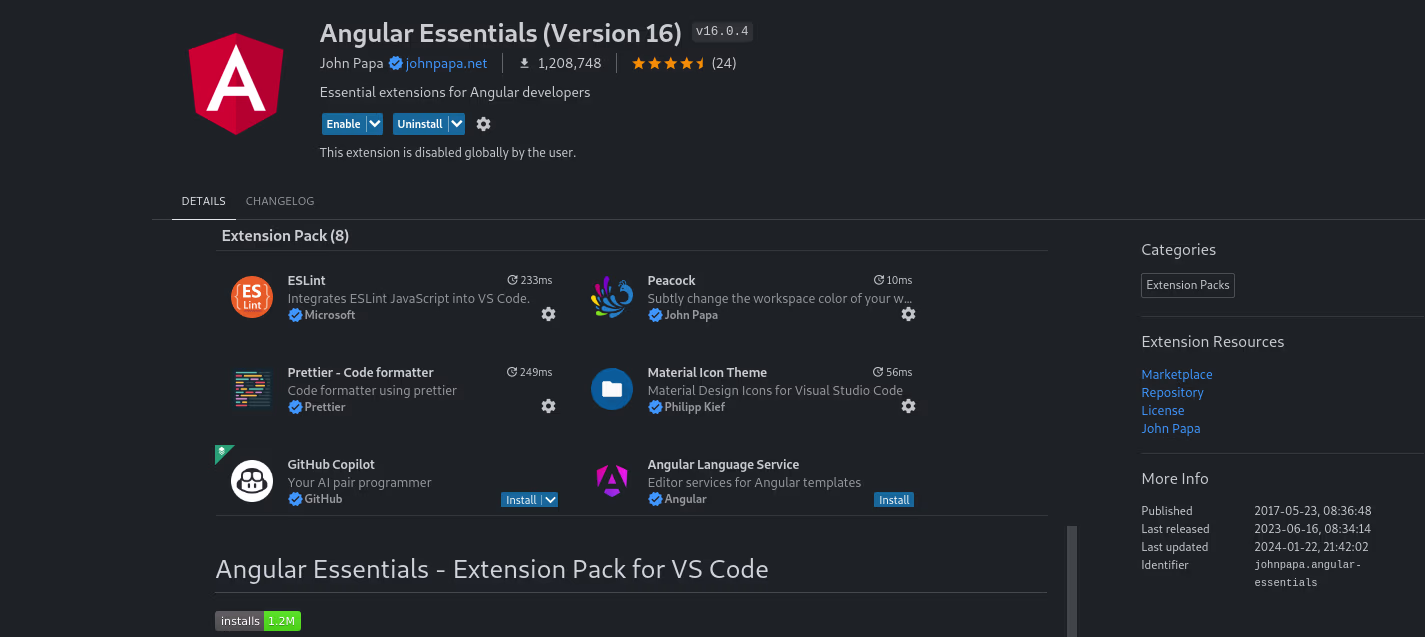Open the GitHub Copilot Install dropdown arrow
This screenshot has height=637, width=1425.
(x=550, y=500)
